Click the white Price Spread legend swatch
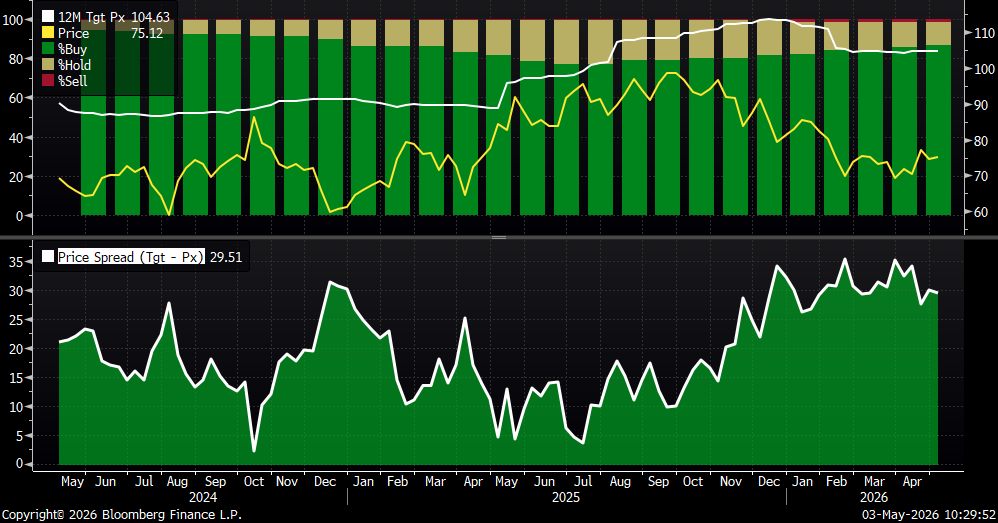Screen dimensions: 998x523 click(x=48, y=256)
